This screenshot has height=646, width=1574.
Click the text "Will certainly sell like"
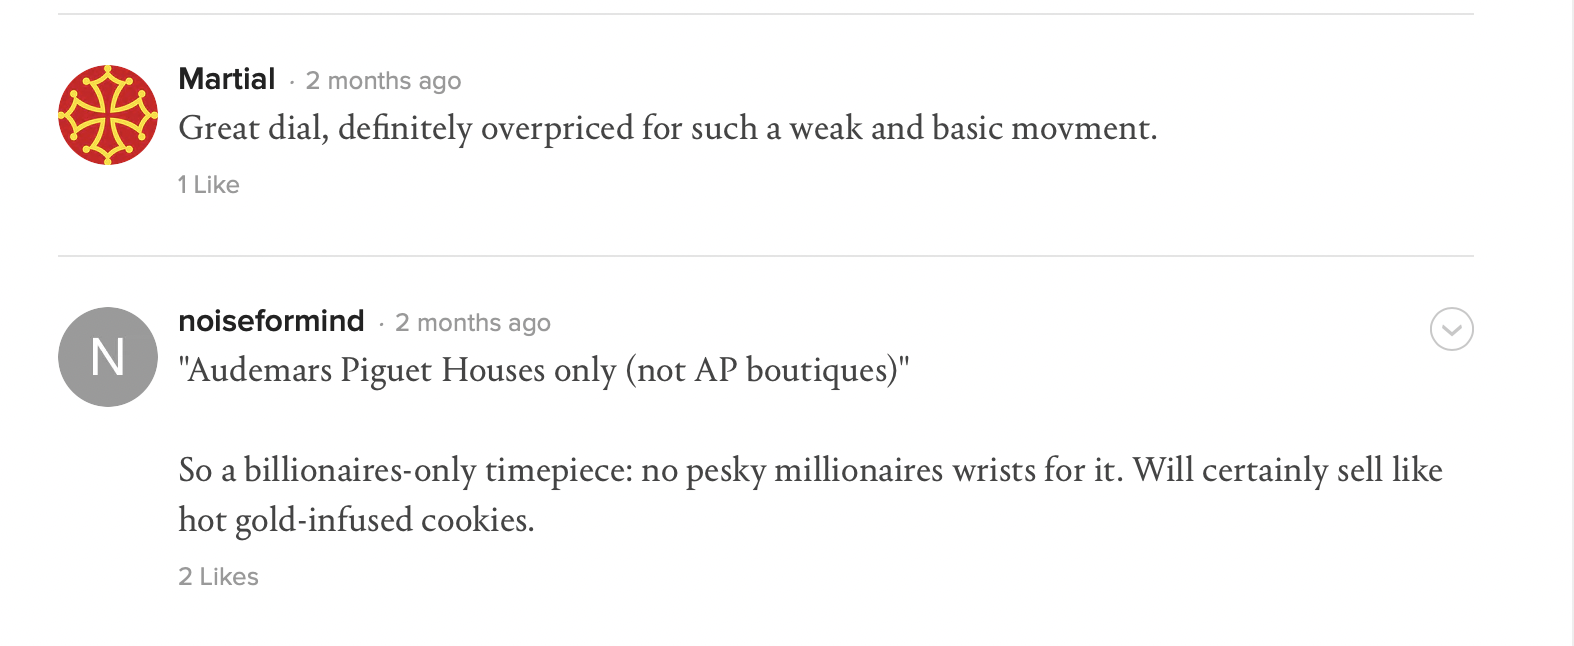click(1287, 471)
